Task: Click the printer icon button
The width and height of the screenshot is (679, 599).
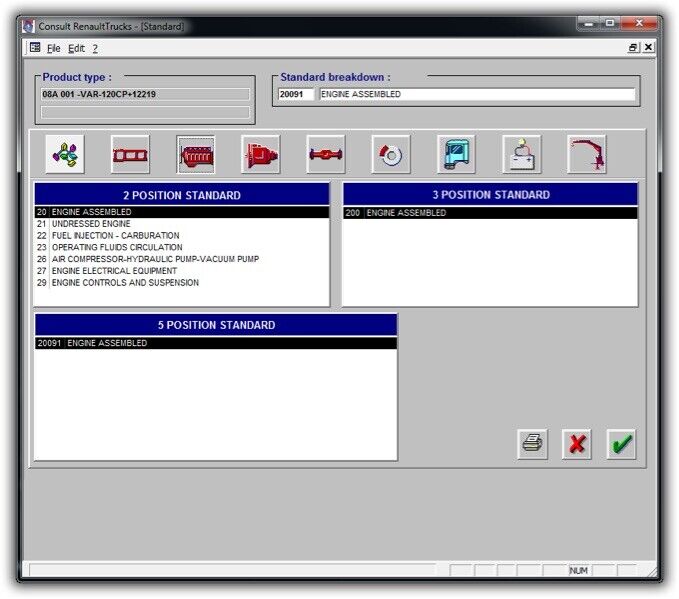Action: (533, 444)
